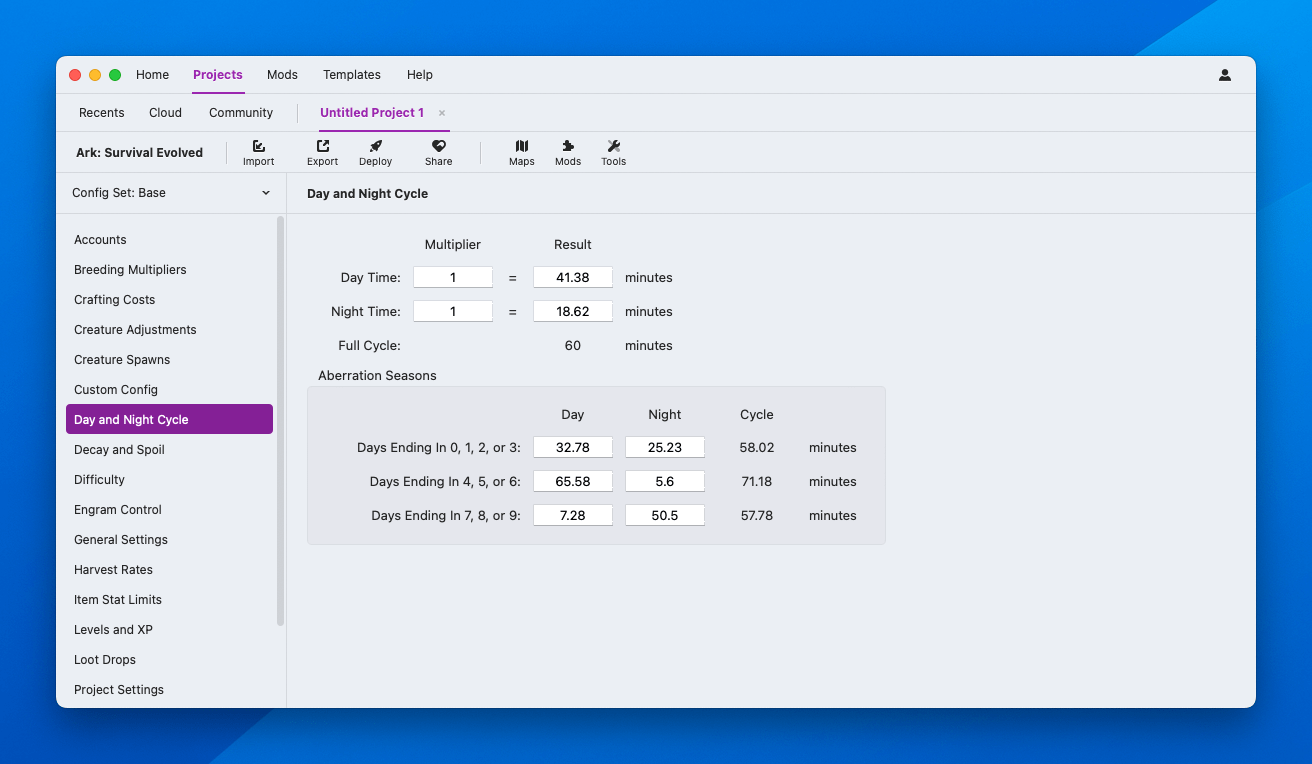This screenshot has width=1312, height=764.
Task: Select Project Settings in sidebar
Action: click(x=169, y=690)
